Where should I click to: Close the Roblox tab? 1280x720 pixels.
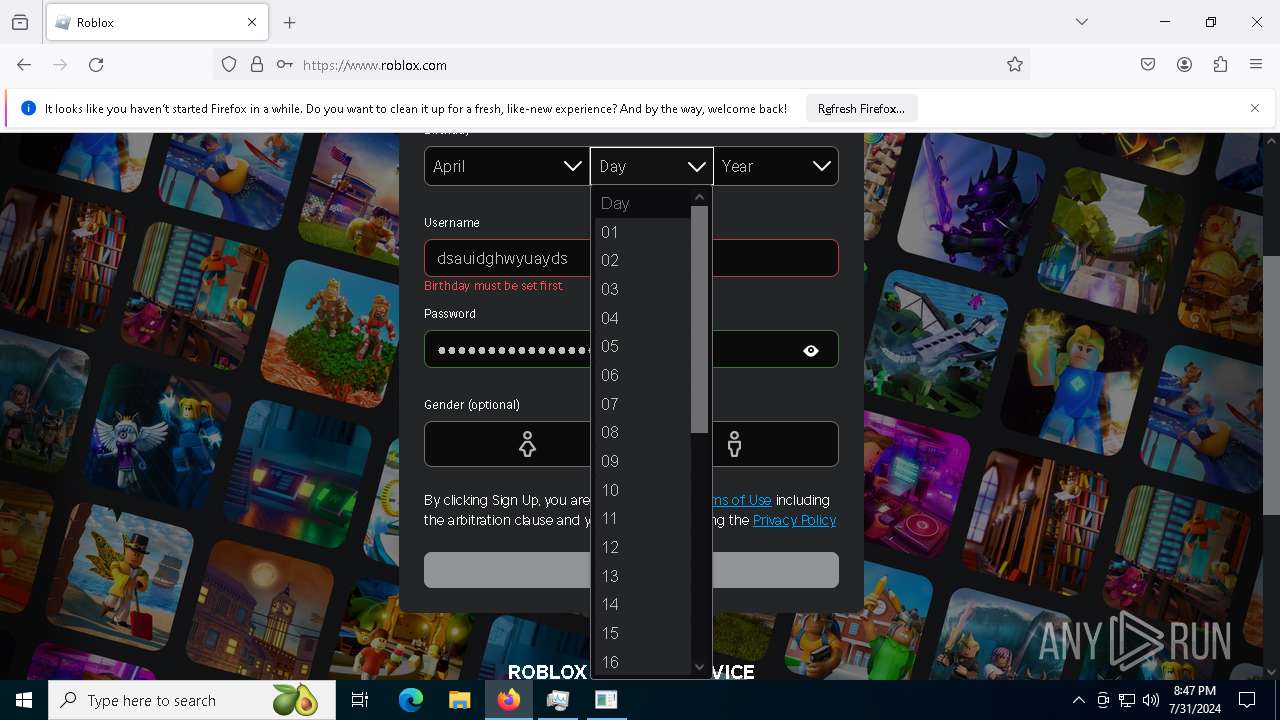click(252, 22)
